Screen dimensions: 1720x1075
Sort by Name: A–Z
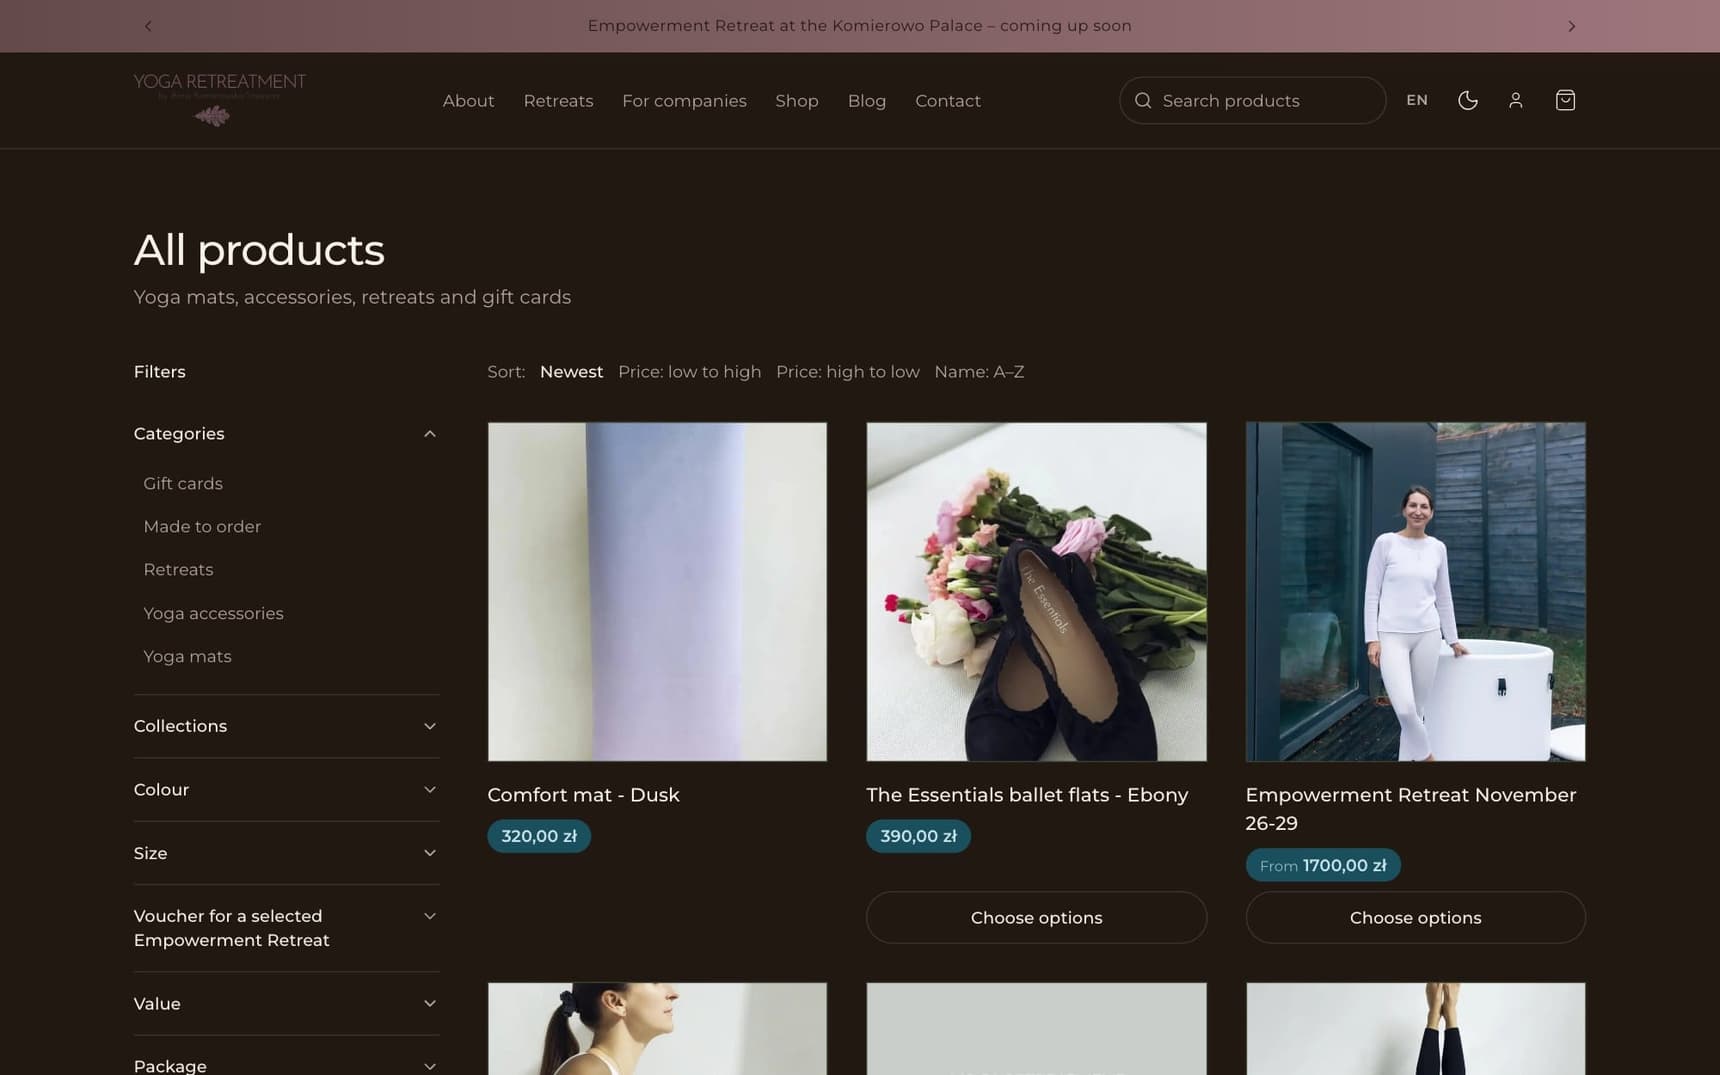pyautogui.click(x=979, y=372)
